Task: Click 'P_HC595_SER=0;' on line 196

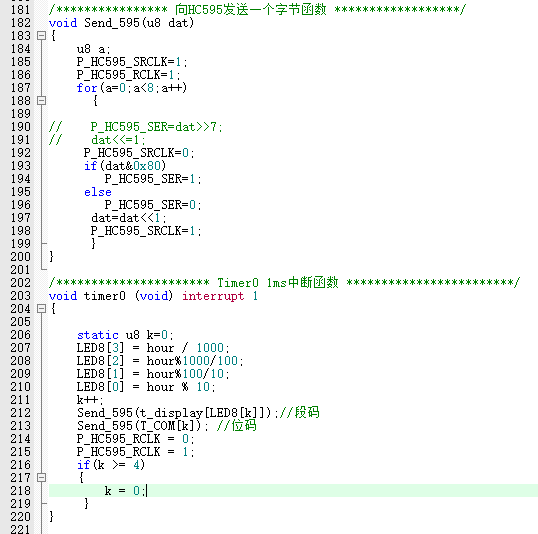Action: coord(153,205)
